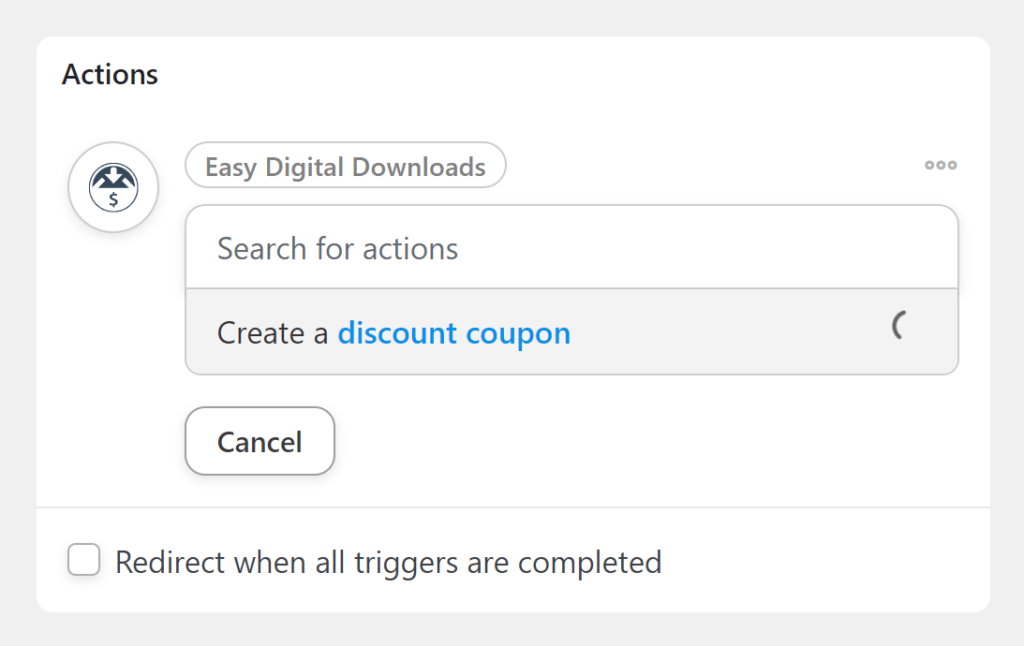Place cursor in the action search box
The width and height of the screenshot is (1024, 646).
(x=571, y=248)
